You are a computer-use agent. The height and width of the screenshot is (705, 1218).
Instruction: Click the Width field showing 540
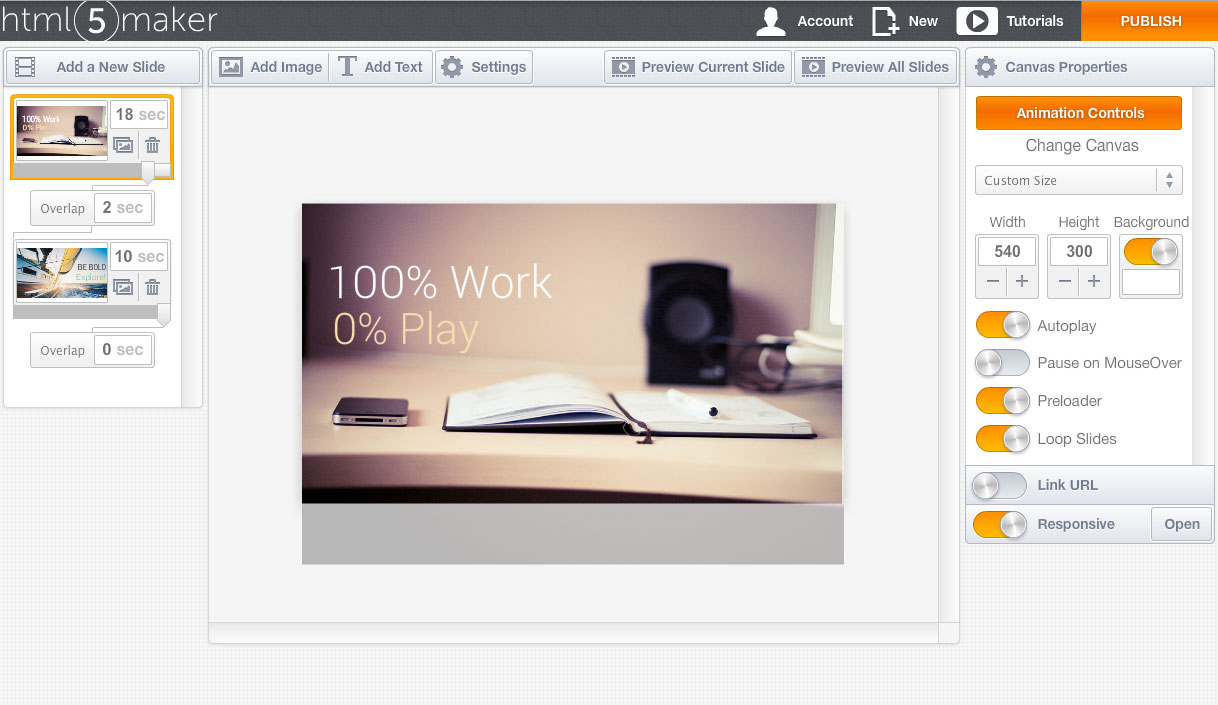tap(1007, 251)
